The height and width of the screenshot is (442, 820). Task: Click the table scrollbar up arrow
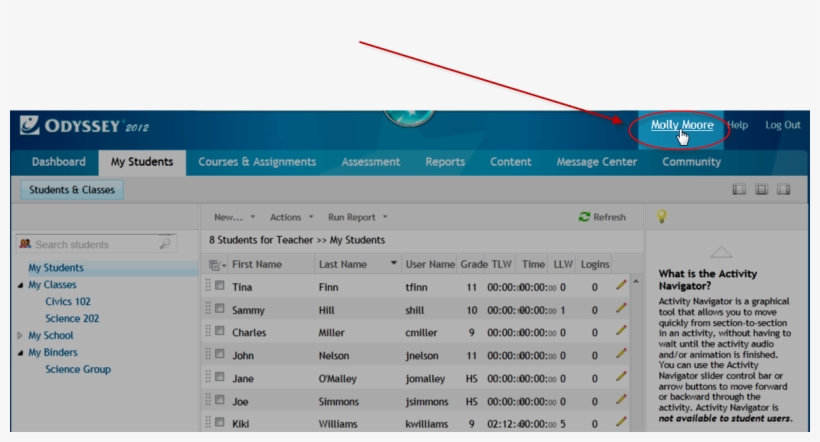point(636,281)
